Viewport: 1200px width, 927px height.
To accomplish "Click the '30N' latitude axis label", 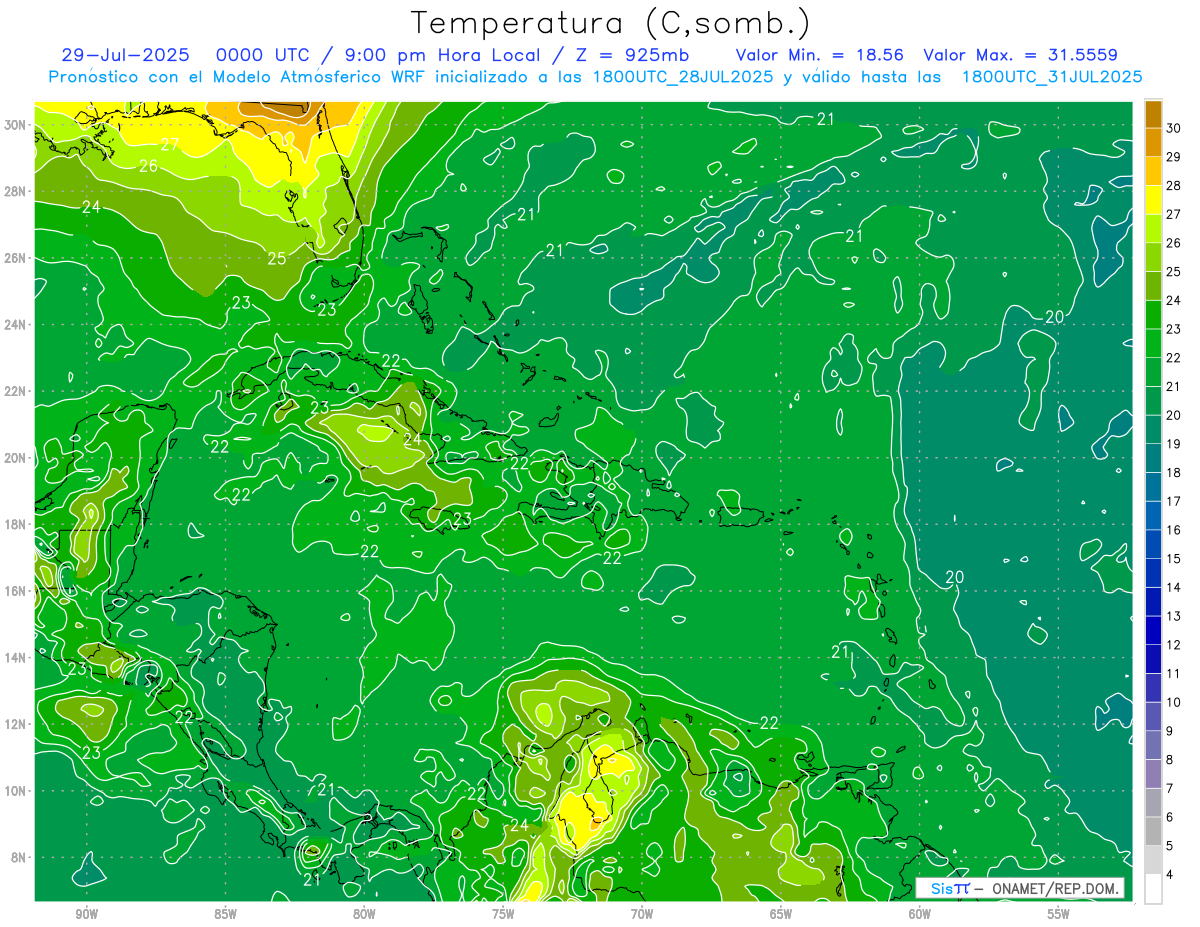I will pyautogui.click(x=15, y=125).
